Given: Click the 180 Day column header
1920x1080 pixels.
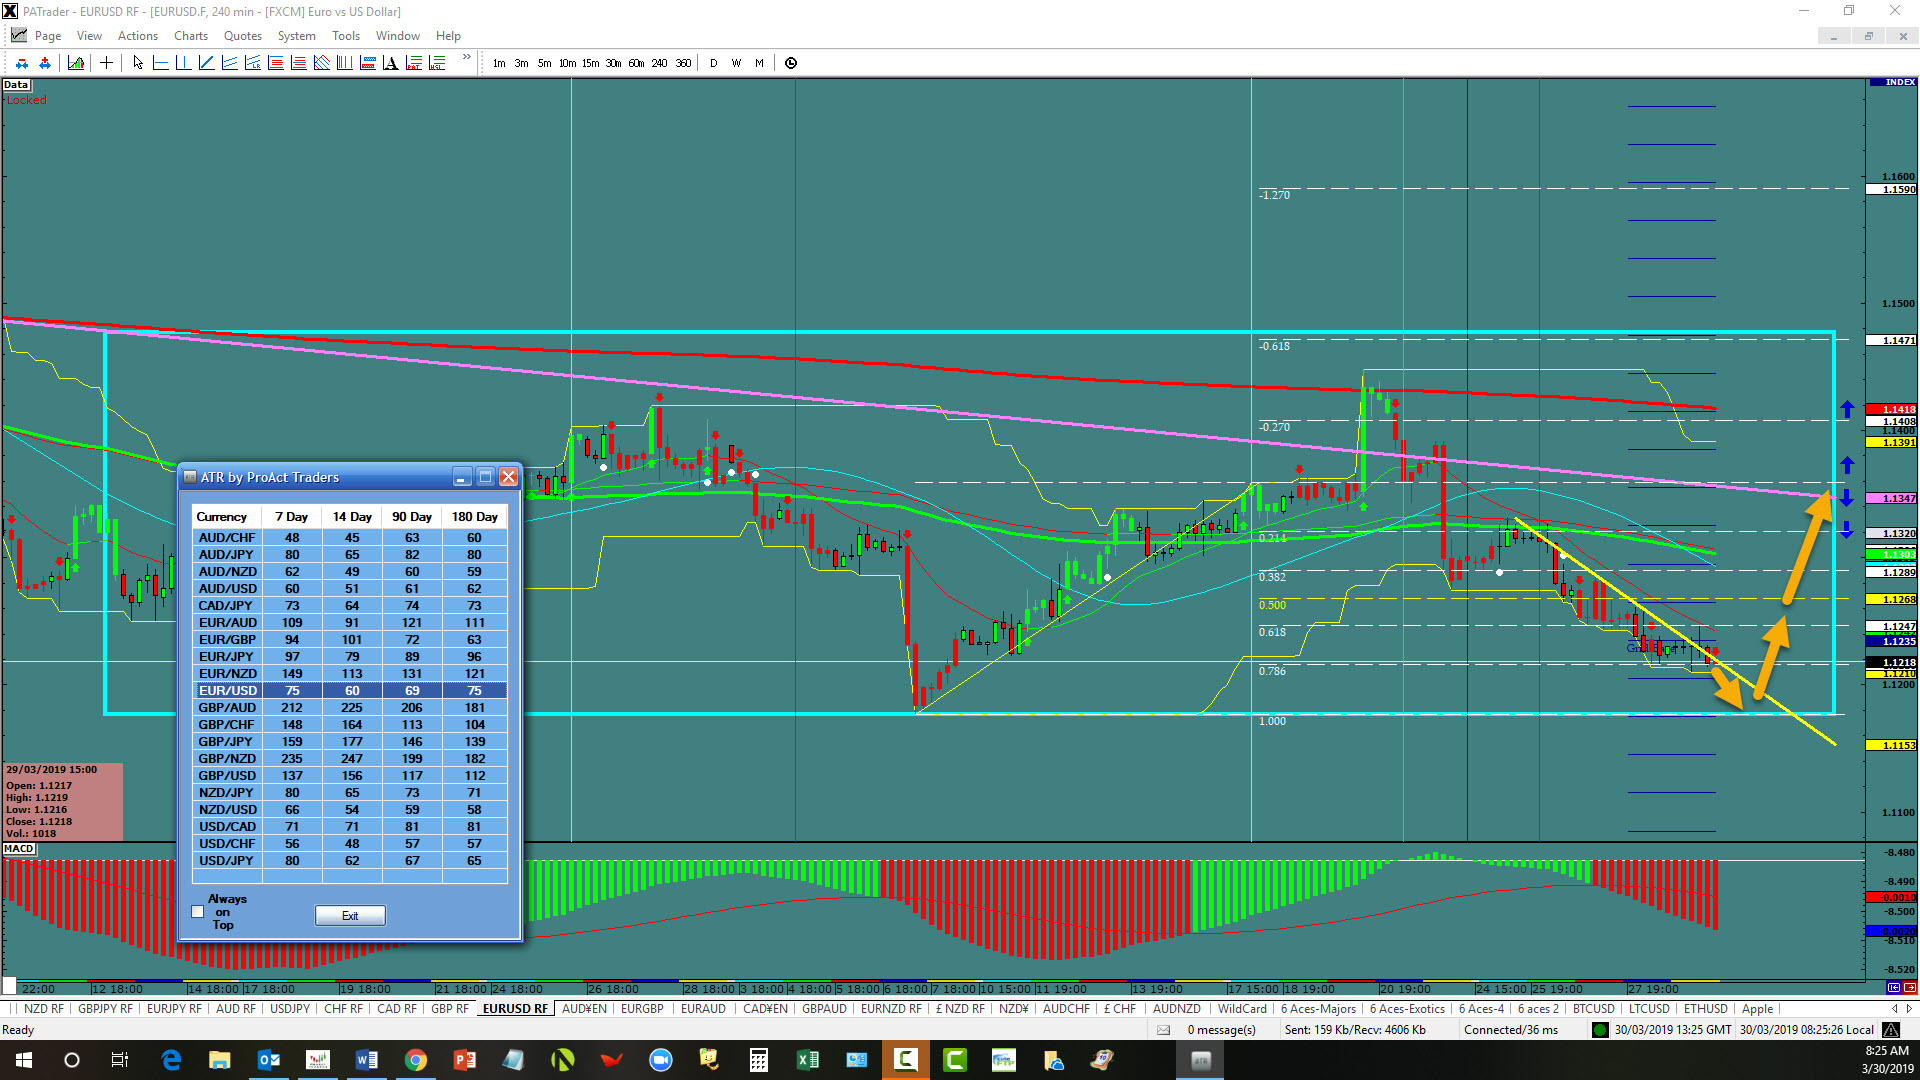Looking at the screenshot, I should pyautogui.click(x=475, y=517).
